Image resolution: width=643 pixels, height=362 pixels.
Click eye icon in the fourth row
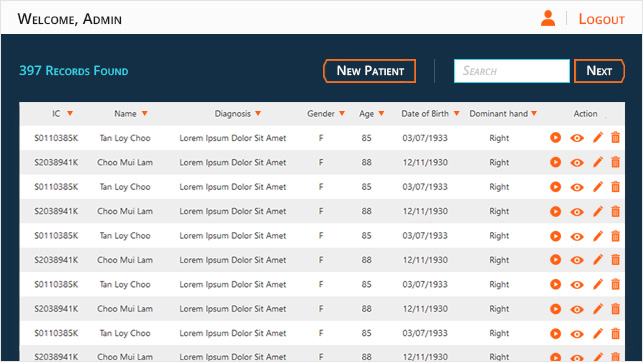[577, 212]
